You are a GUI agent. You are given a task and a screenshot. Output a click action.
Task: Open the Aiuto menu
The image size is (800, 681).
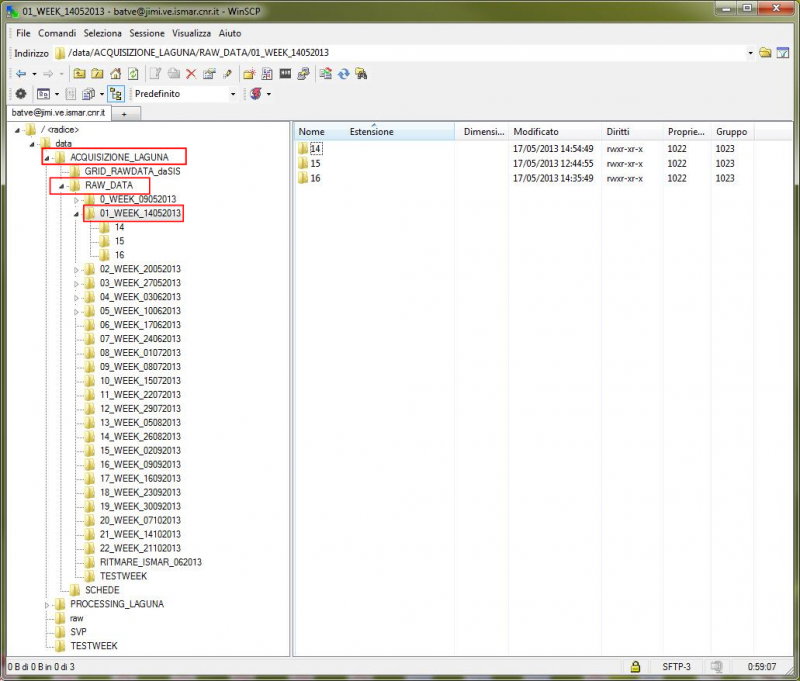(x=230, y=33)
